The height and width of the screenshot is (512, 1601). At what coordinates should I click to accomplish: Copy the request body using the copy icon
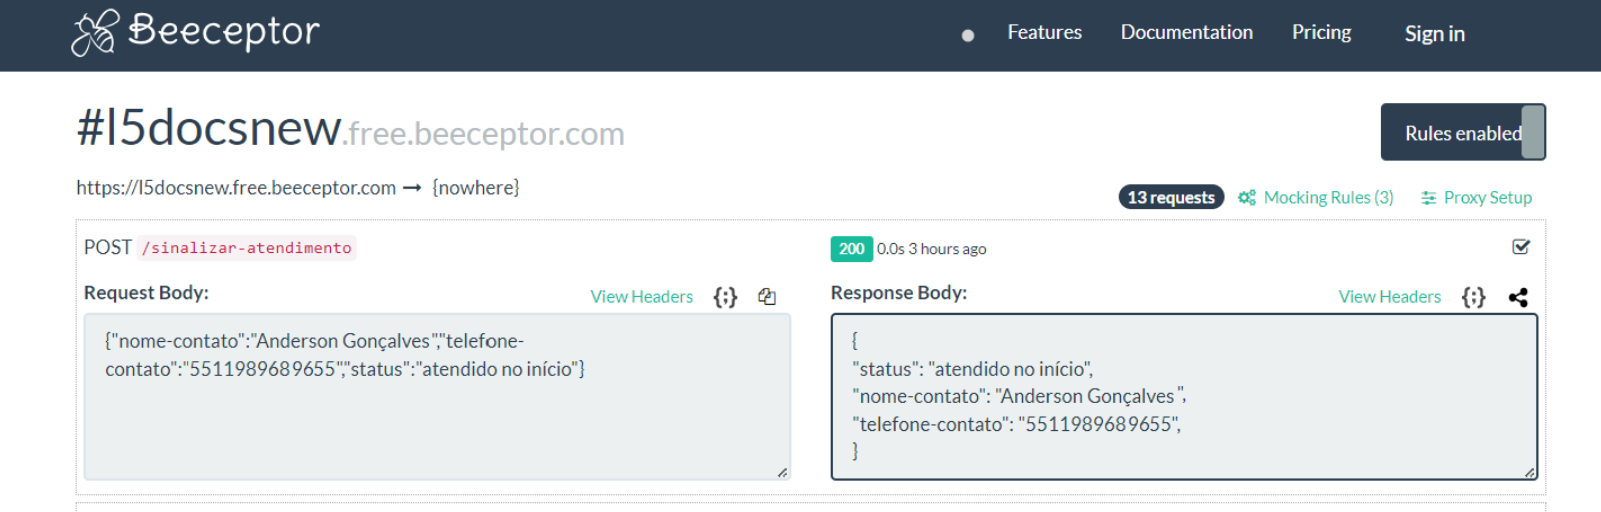(x=767, y=297)
